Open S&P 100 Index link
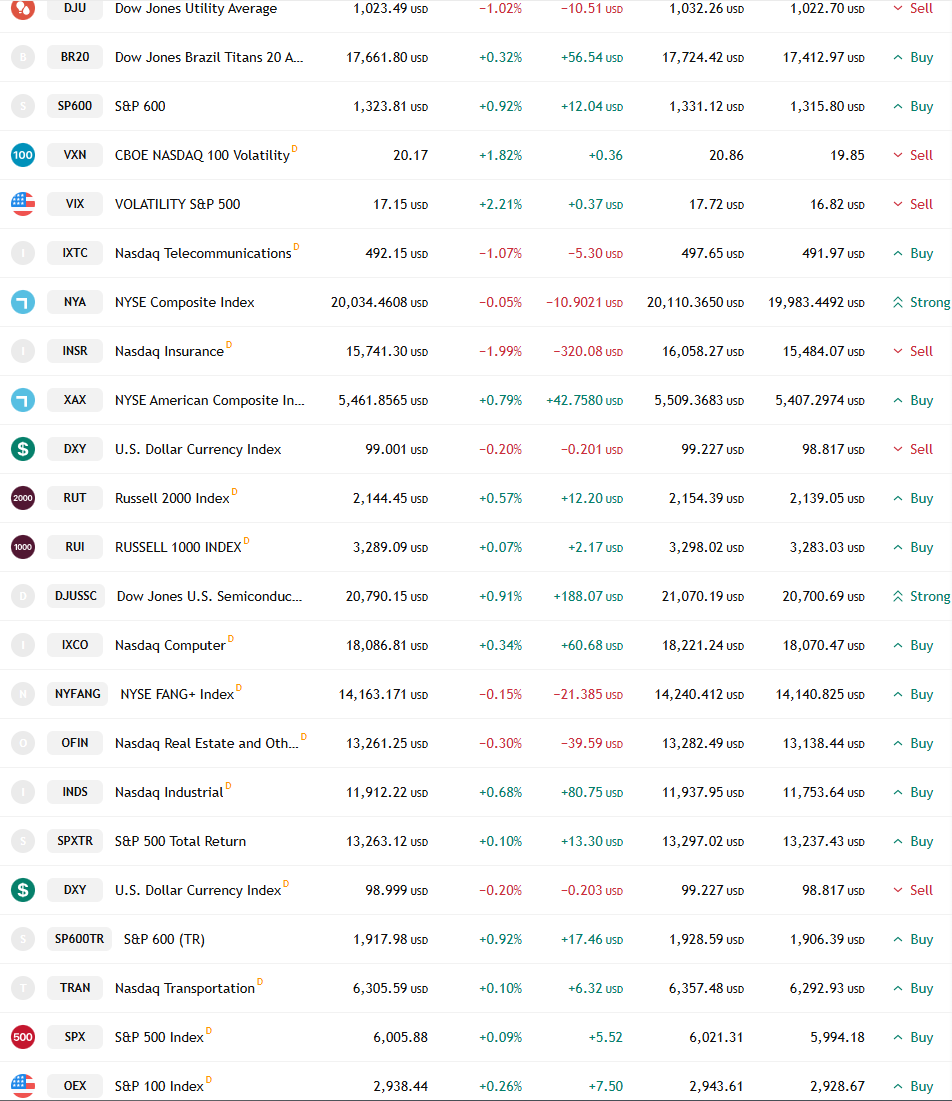The width and height of the screenshot is (952, 1101). click(x=159, y=1086)
